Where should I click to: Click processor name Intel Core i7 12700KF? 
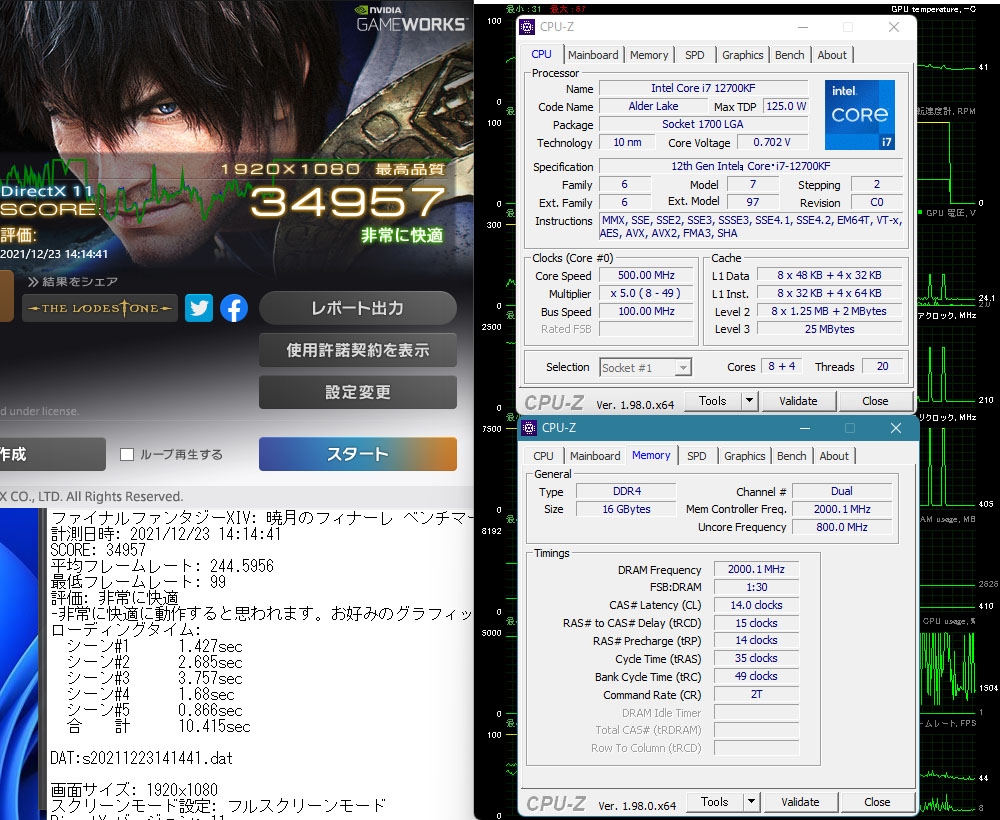click(x=703, y=88)
